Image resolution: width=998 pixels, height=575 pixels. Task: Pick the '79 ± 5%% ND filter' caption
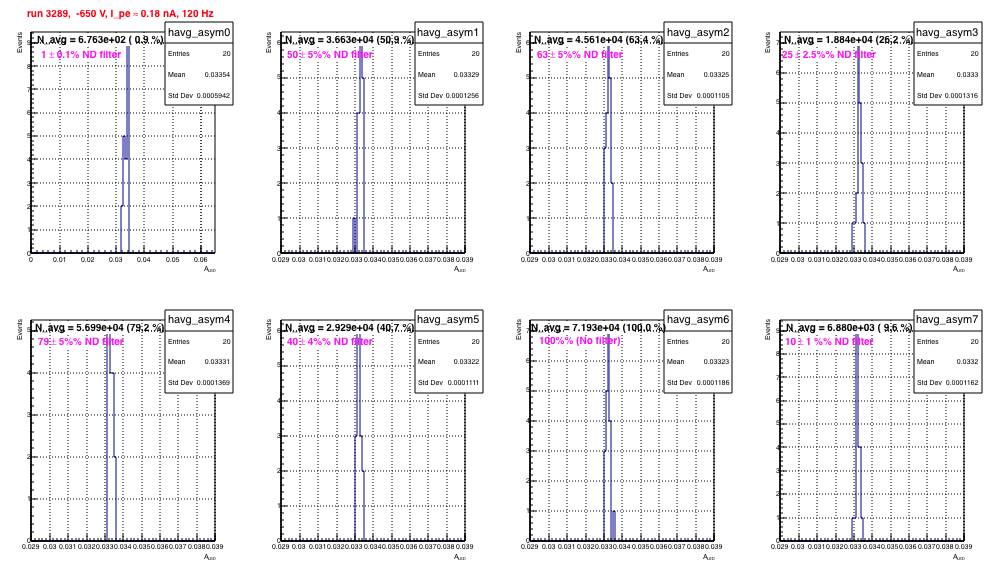tap(81, 342)
